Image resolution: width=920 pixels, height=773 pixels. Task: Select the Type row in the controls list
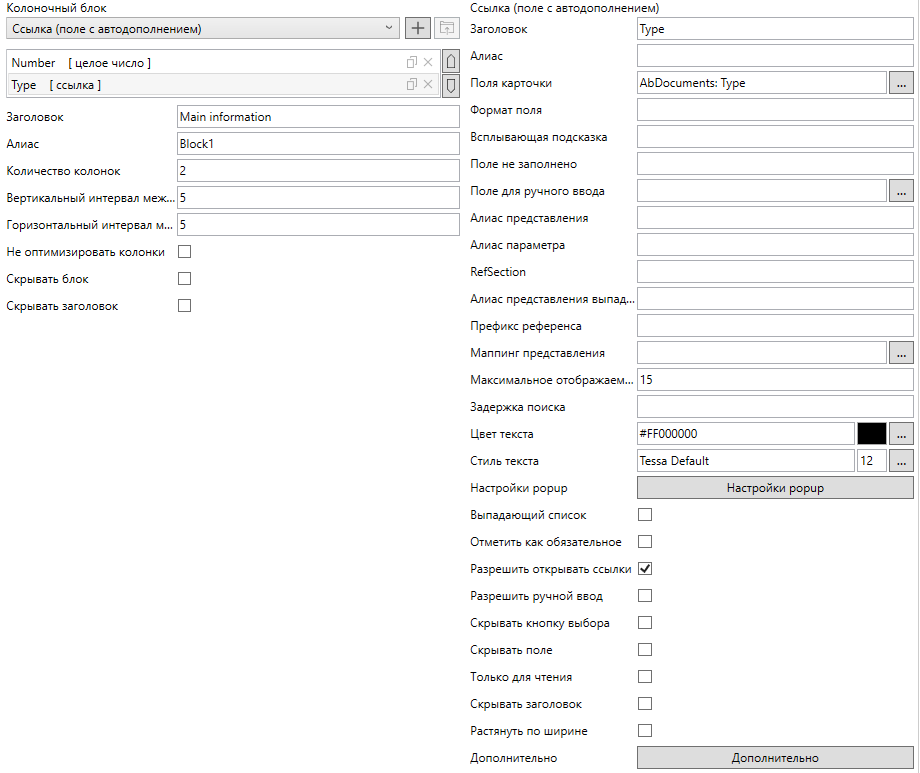pos(200,85)
